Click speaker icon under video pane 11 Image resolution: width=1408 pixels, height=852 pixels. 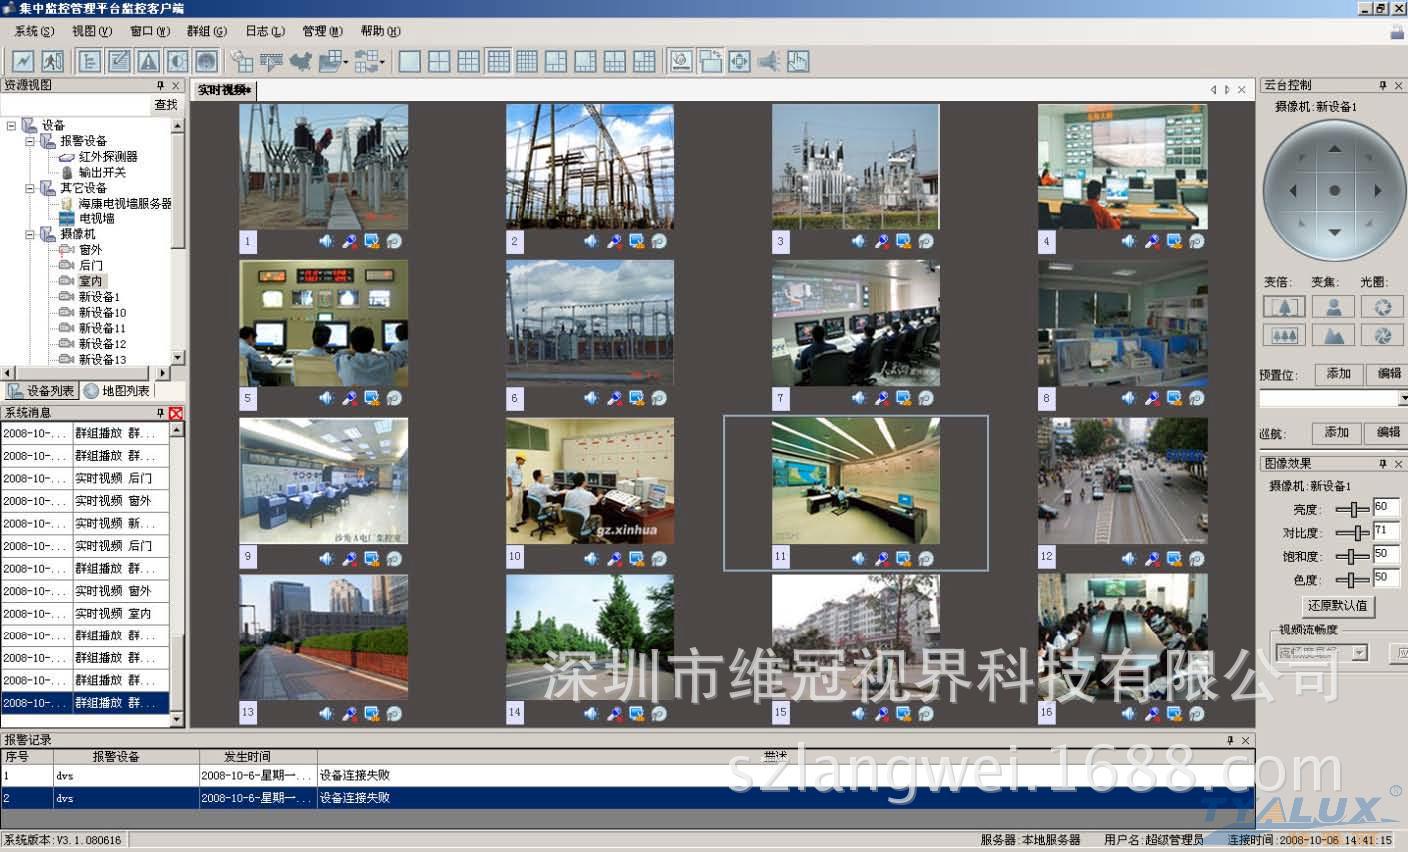(859, 558)
